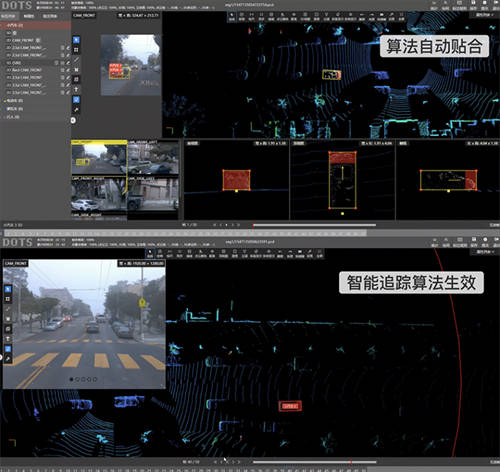Click the highlighted first tool in the upper point-cloud toolbar

coord(232,16)
